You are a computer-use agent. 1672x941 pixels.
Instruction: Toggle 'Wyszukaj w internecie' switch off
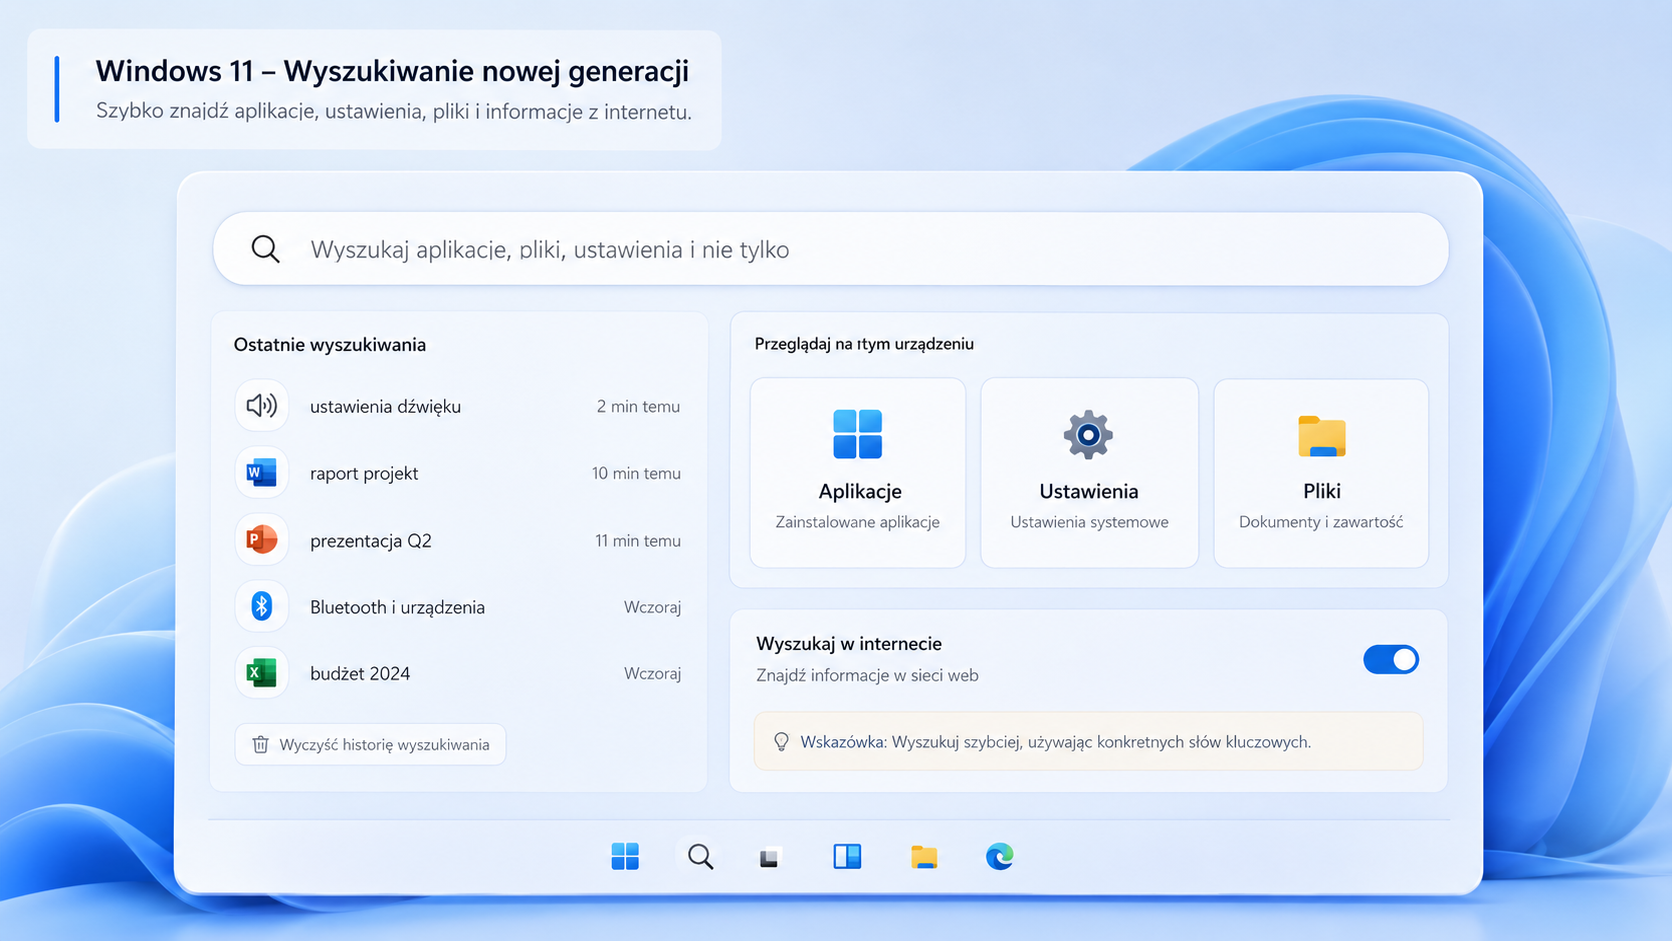1391,659
